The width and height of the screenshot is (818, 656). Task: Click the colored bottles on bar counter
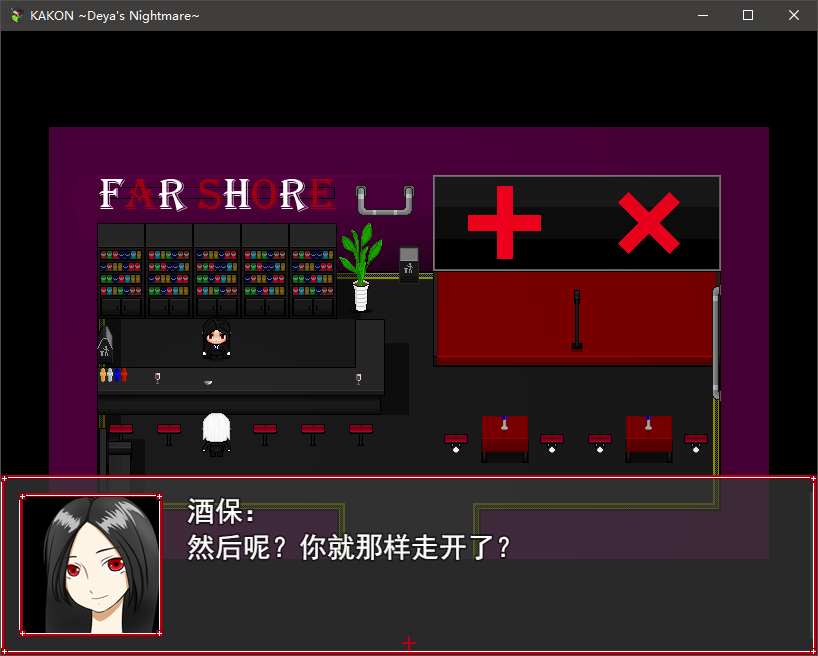113,375
